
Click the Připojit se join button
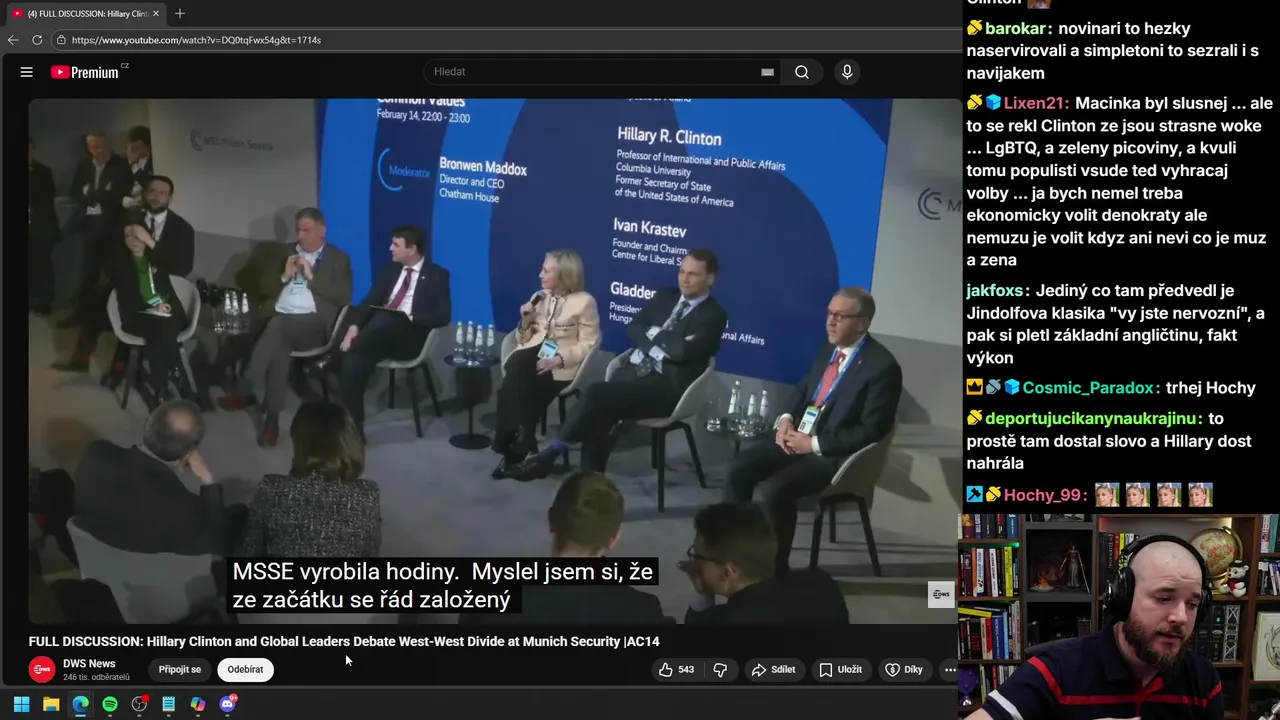coord(180,670)
